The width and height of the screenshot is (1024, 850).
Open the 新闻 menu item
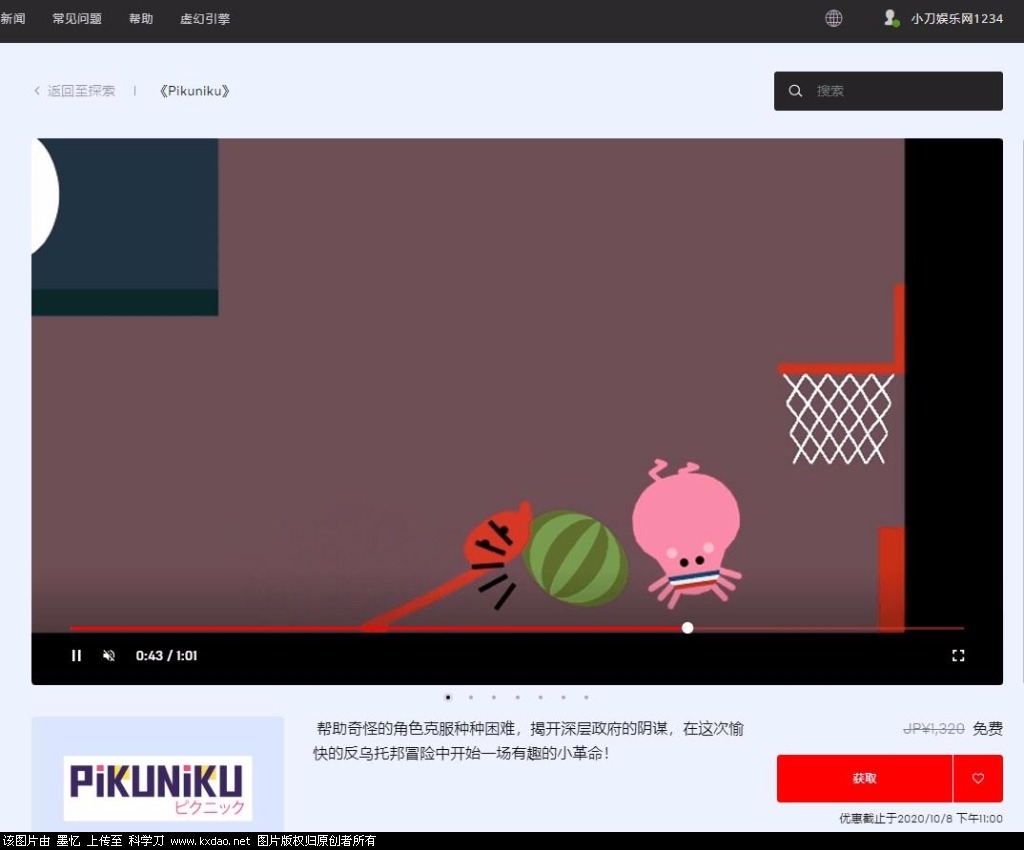point(12,18)
